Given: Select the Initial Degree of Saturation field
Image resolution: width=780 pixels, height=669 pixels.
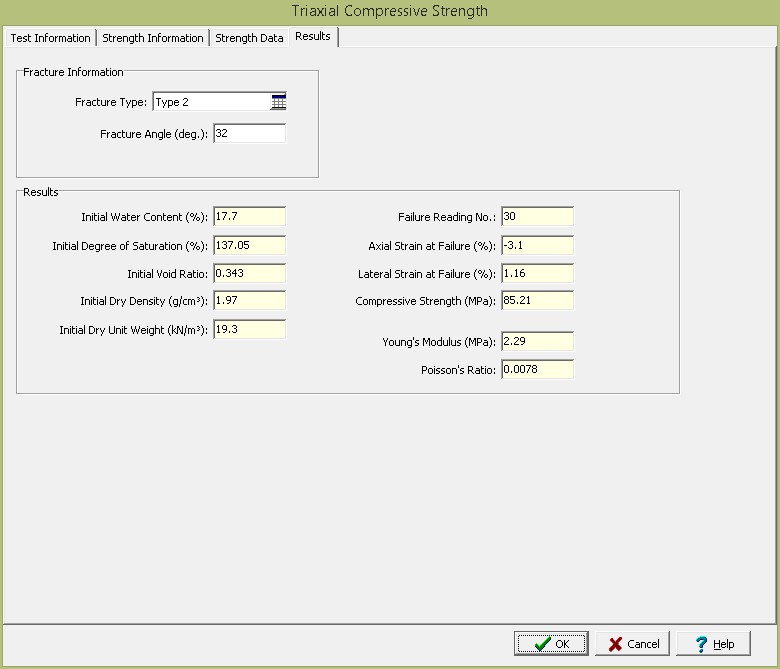Looking at the screenshot, I should 249,245.
